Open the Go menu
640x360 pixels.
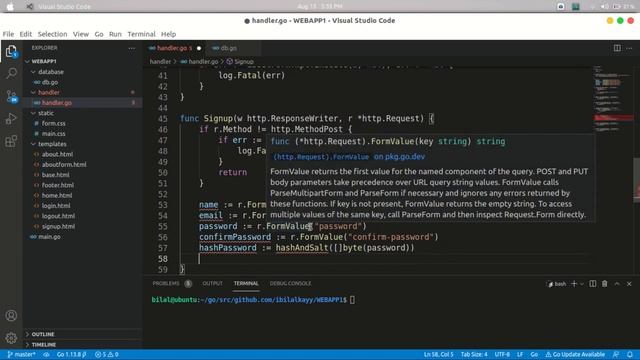click(x=99, y=34)
